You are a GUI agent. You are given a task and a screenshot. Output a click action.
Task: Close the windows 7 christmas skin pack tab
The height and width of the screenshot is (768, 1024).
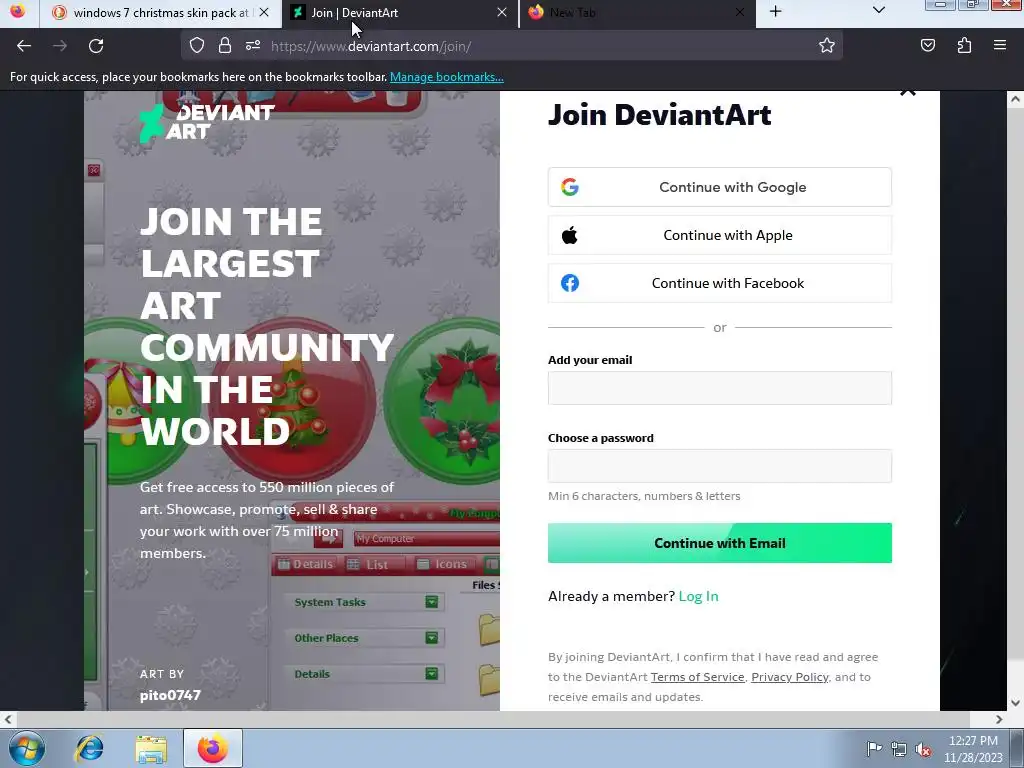point(264,12)
